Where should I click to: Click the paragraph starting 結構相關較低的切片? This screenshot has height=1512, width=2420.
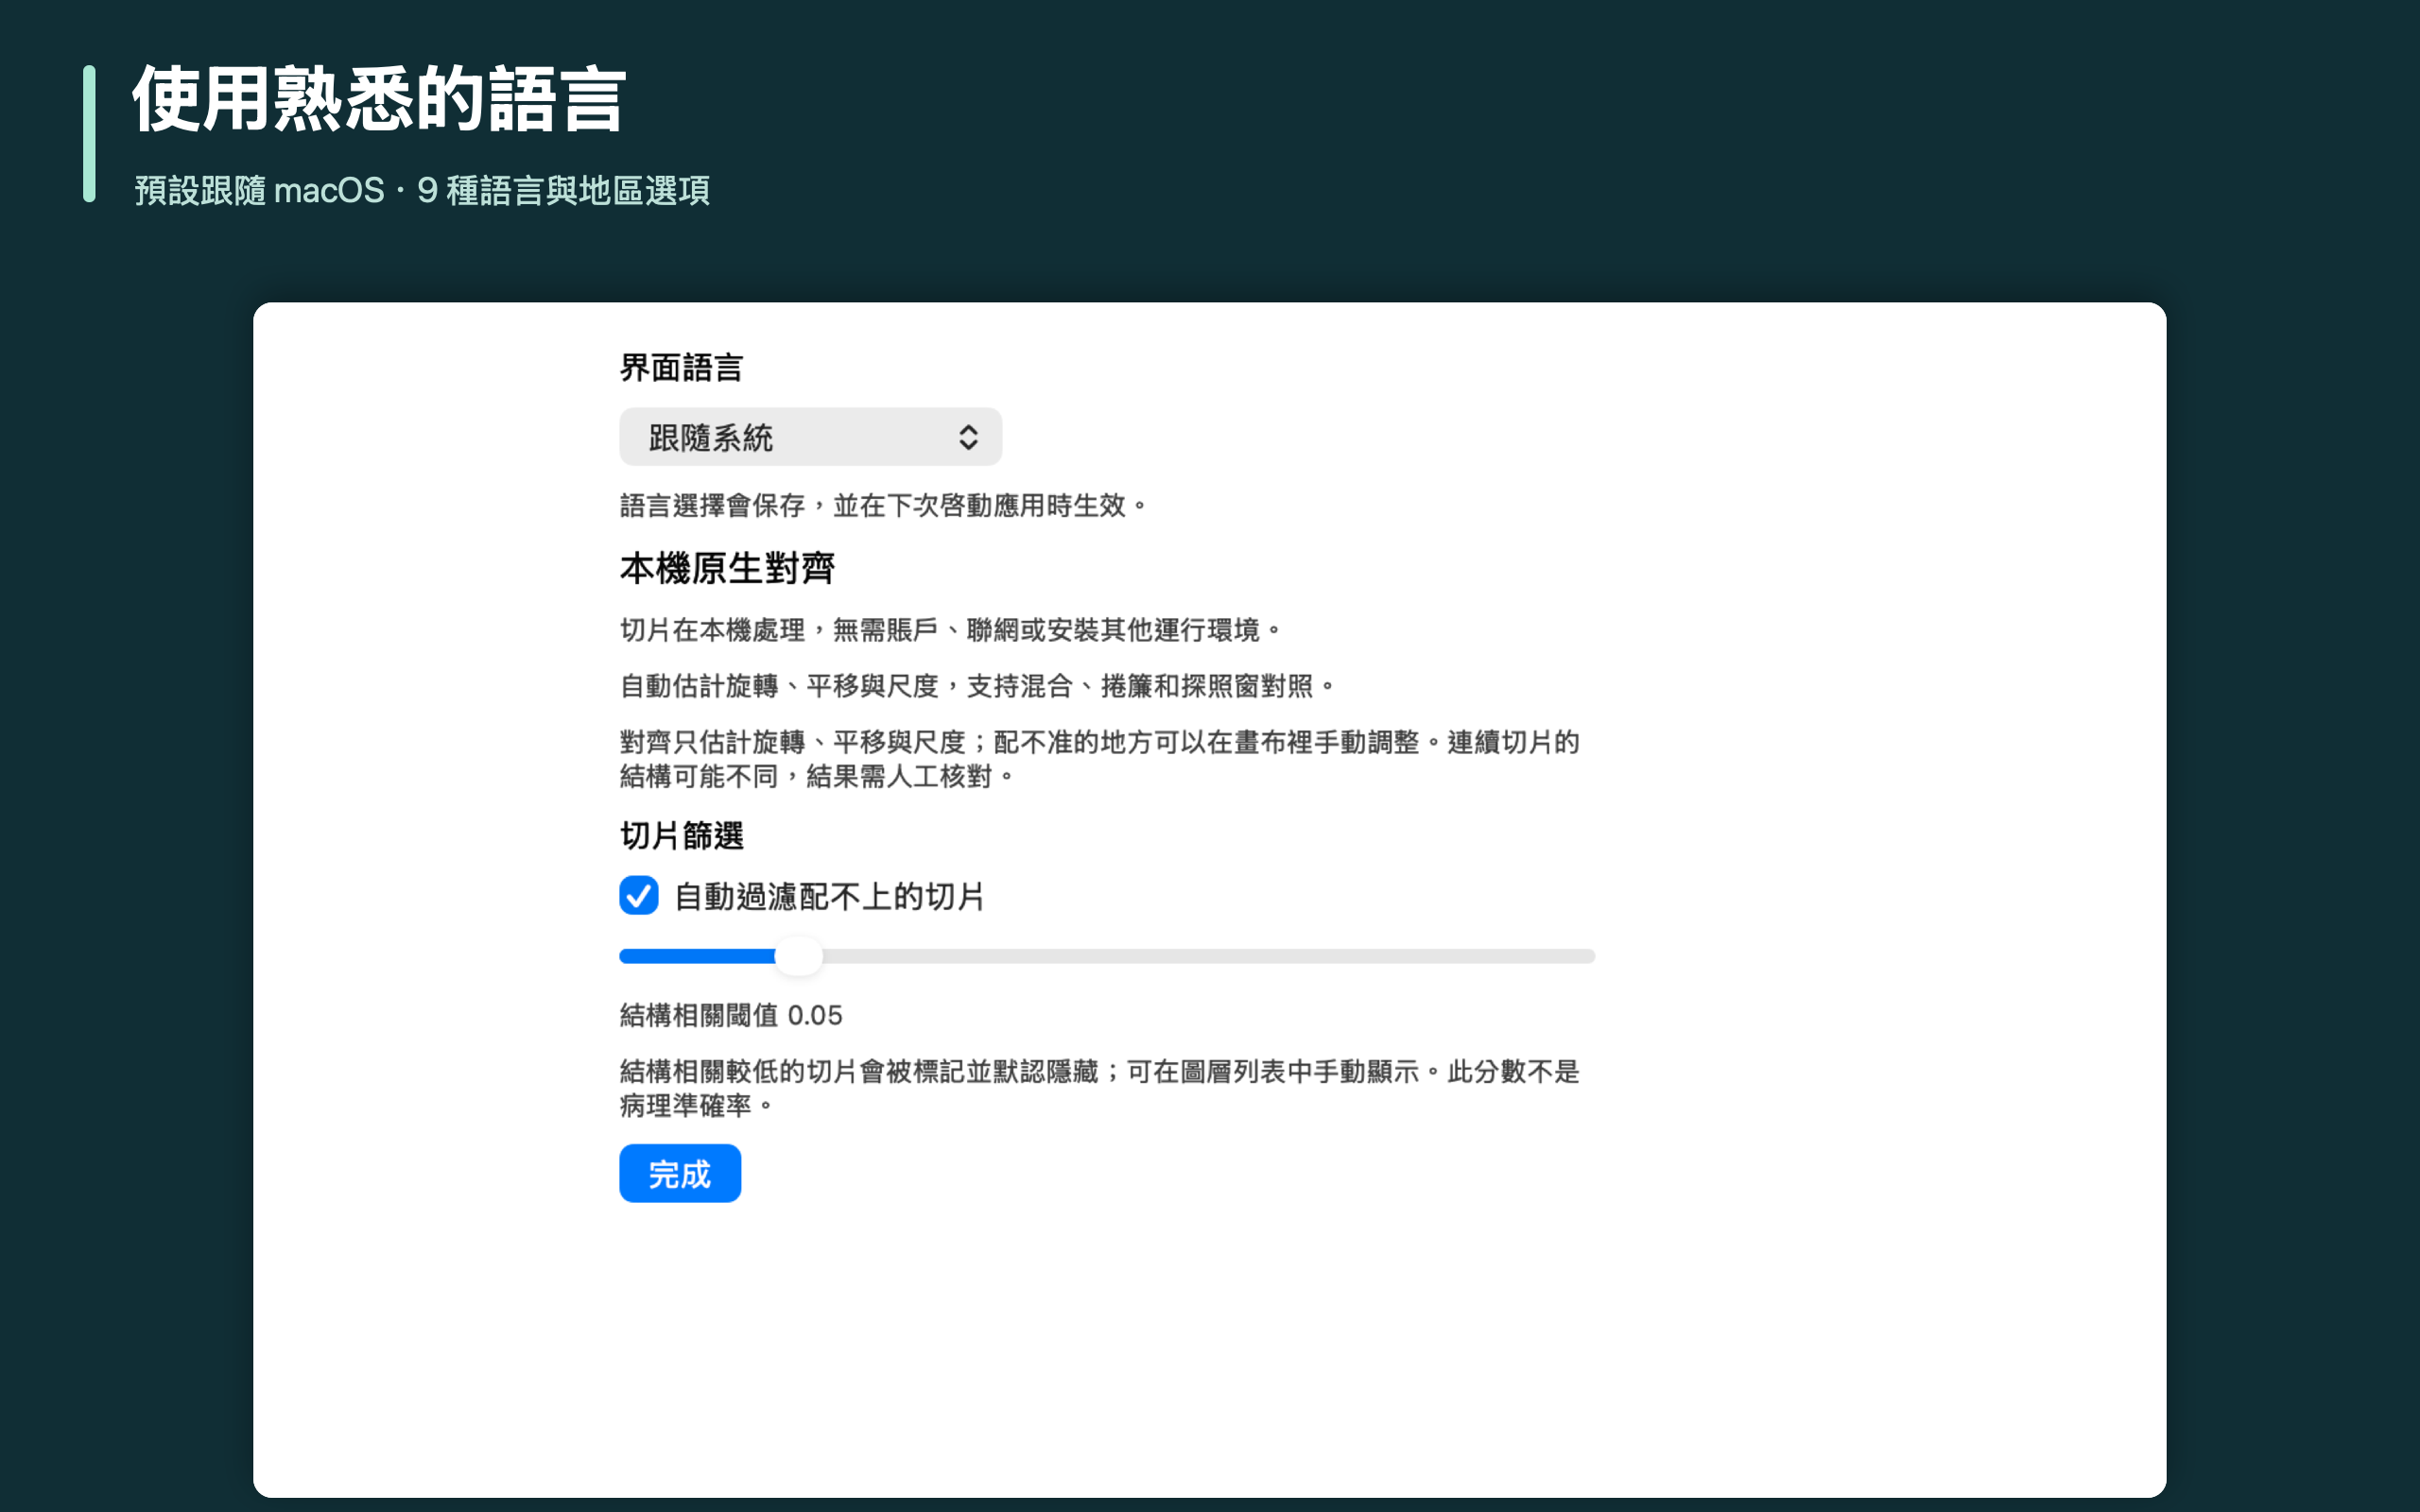(1099, 1088)
